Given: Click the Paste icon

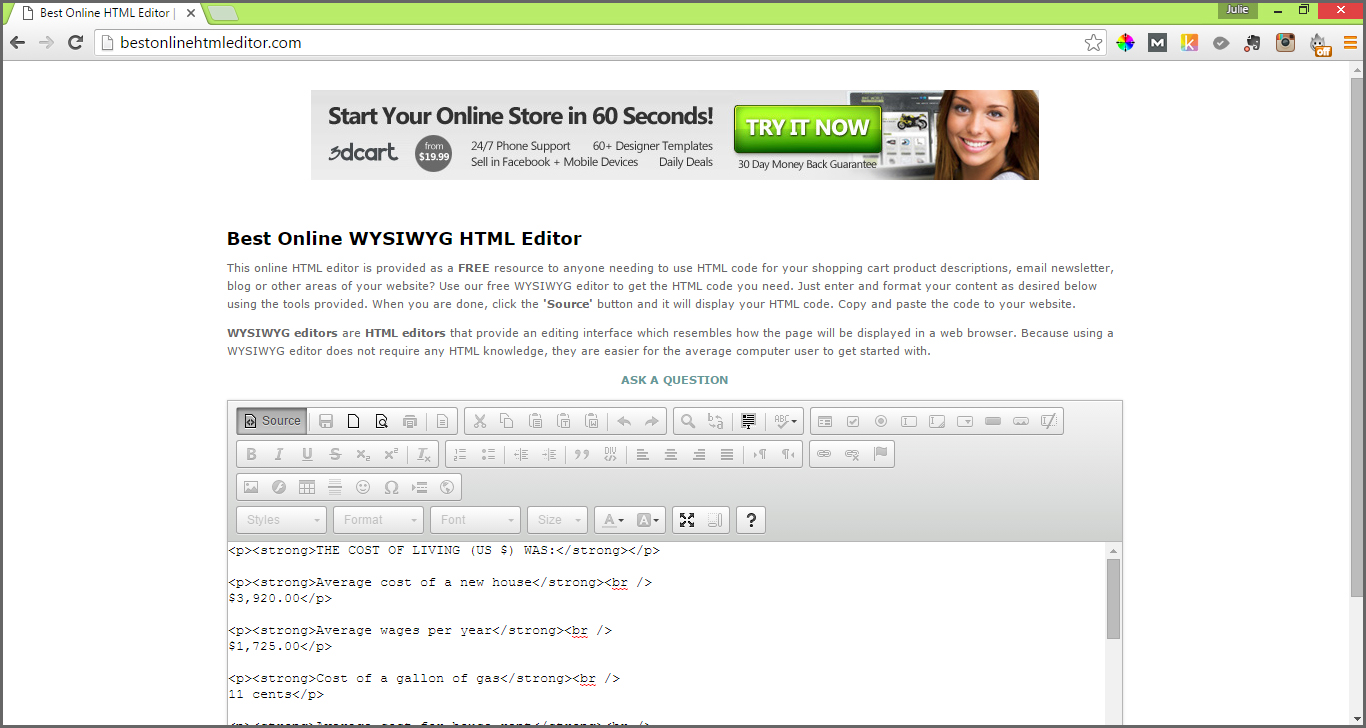Looking at the screenshot, I should pyautogui.click(x=536, y=421).
